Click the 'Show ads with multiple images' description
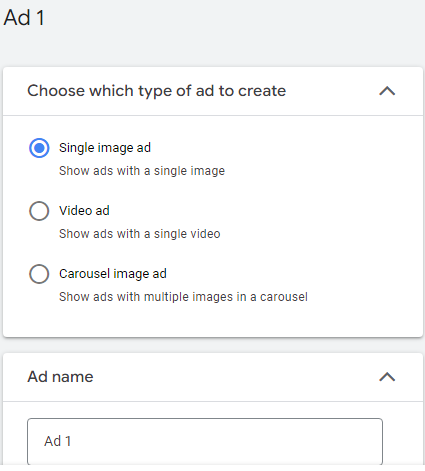This screenshot has height=471, width=425. pos(183,297)
